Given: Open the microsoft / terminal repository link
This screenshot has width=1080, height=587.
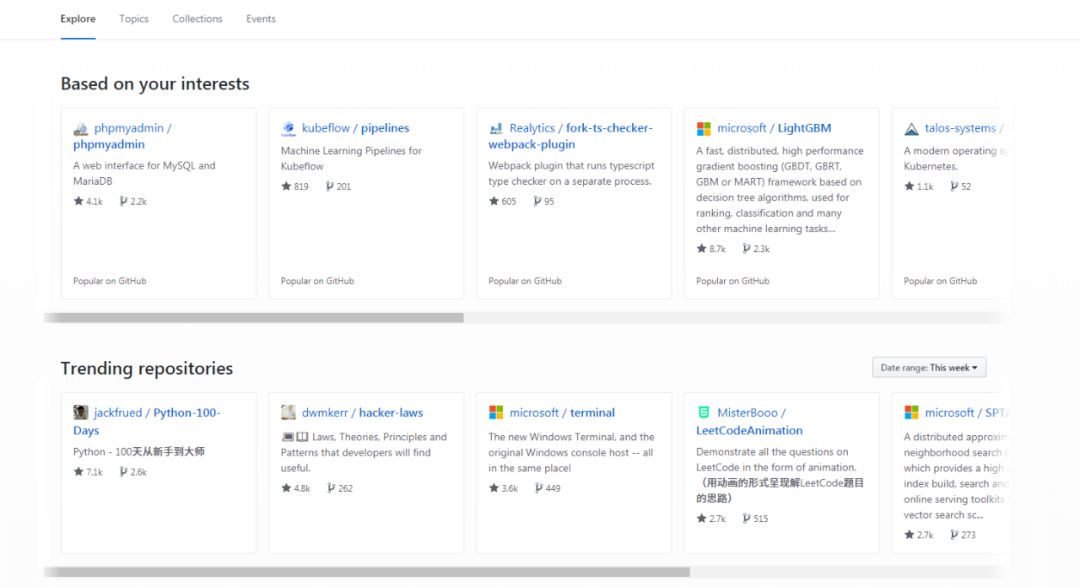Looking at the screenshot, I should [562, 413].
